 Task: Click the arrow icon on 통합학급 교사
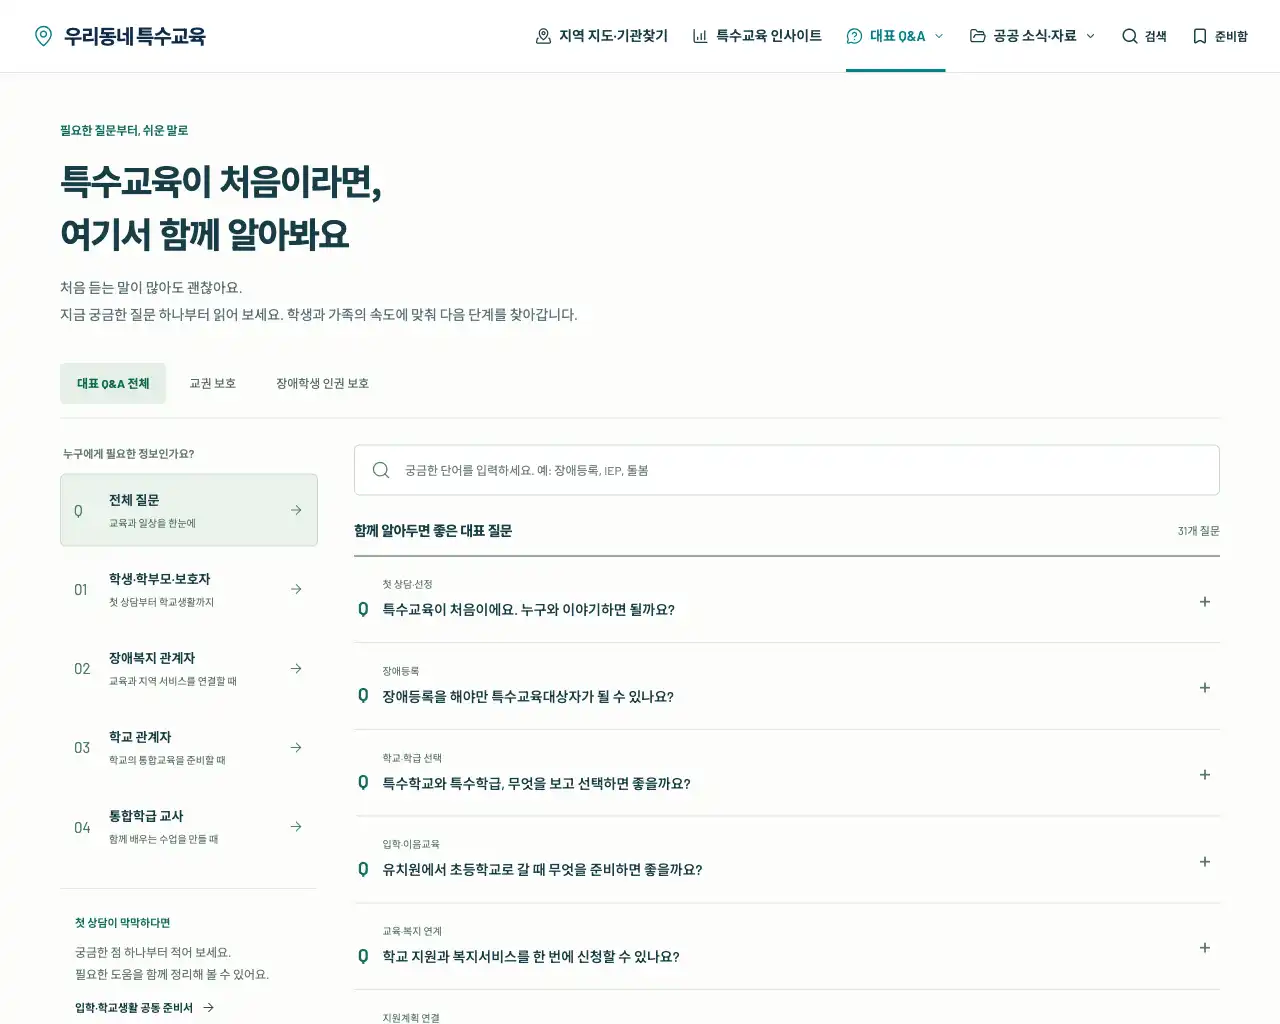tap(296, 826)
